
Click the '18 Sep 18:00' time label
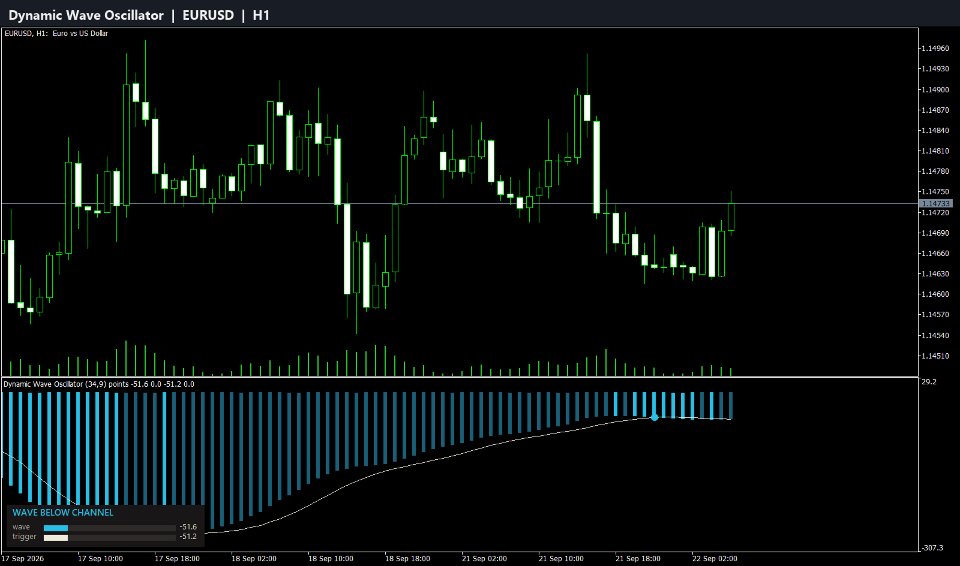(x=407, y=559)
